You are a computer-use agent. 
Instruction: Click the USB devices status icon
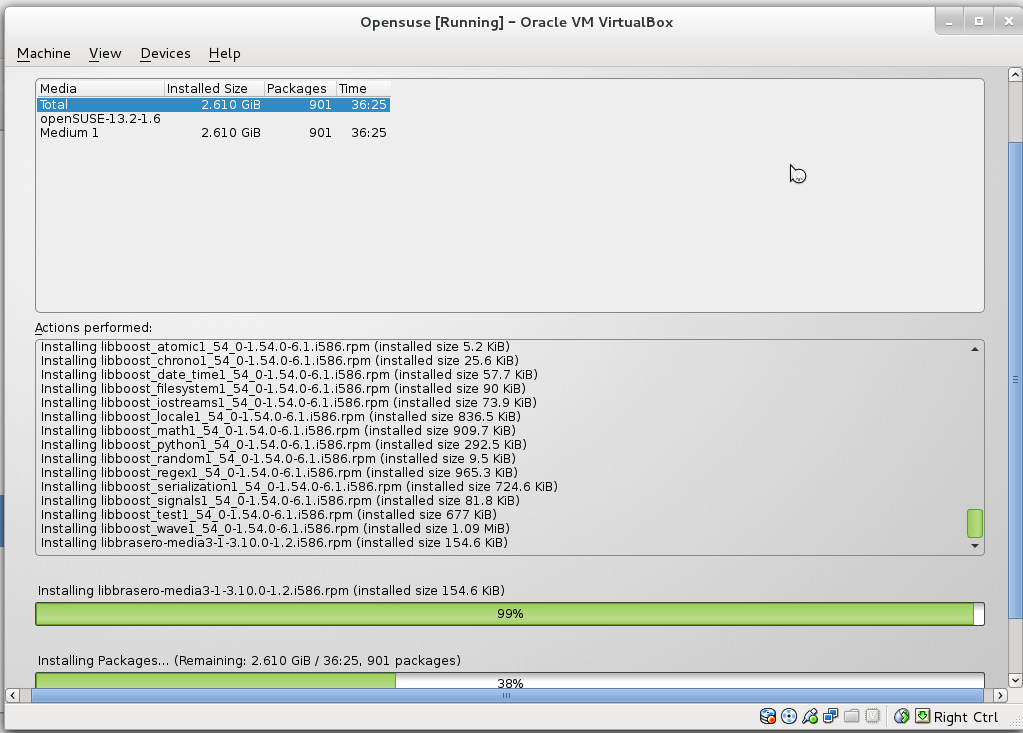pos(810,716)
